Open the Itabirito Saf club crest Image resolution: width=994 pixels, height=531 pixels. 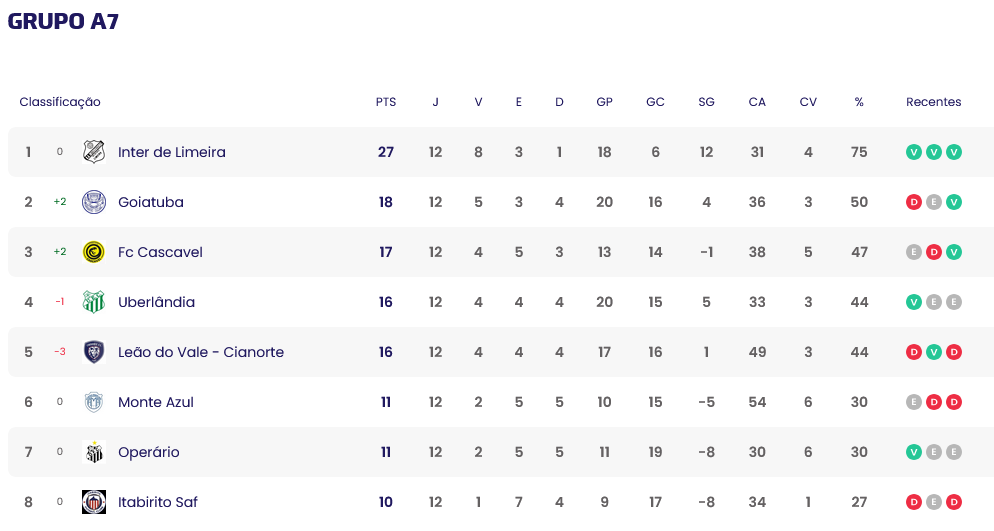pos(94,502)
